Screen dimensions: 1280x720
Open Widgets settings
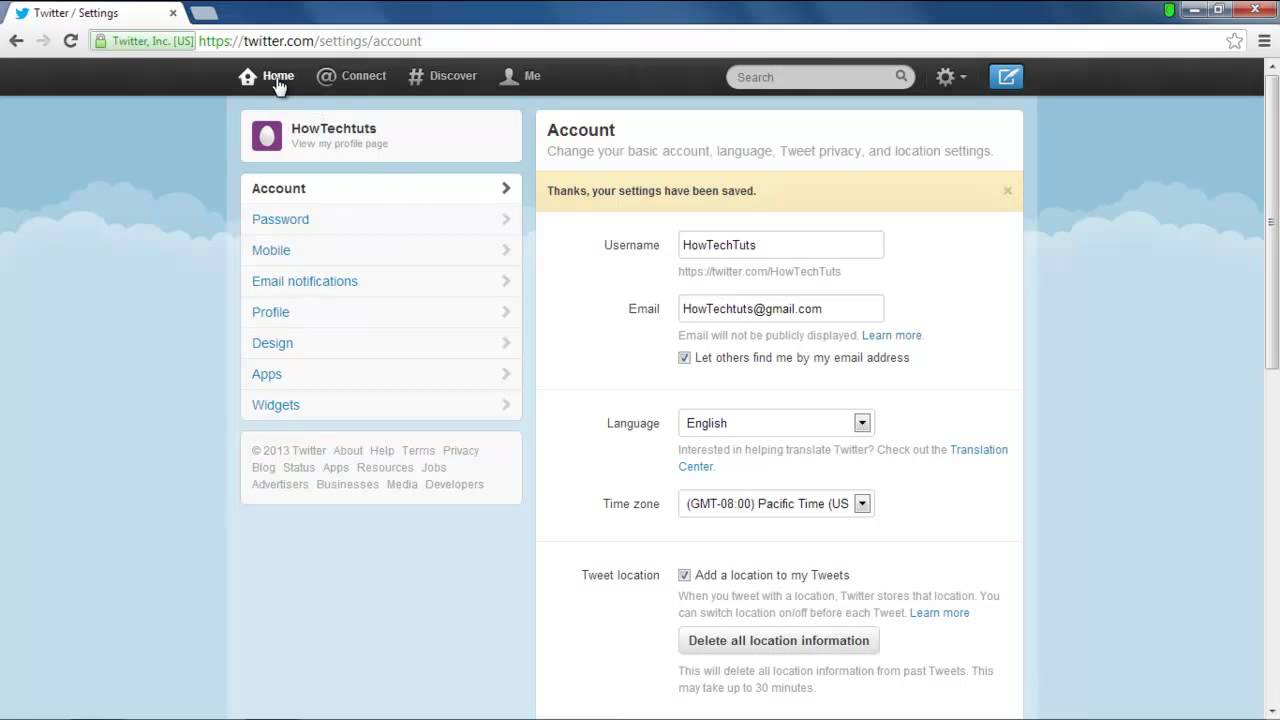point(381,405)
